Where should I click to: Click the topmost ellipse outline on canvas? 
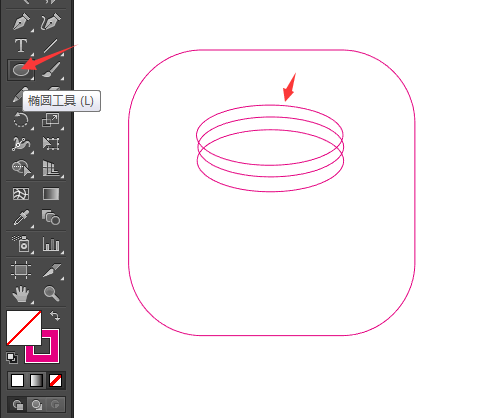(x=270, y=105)
